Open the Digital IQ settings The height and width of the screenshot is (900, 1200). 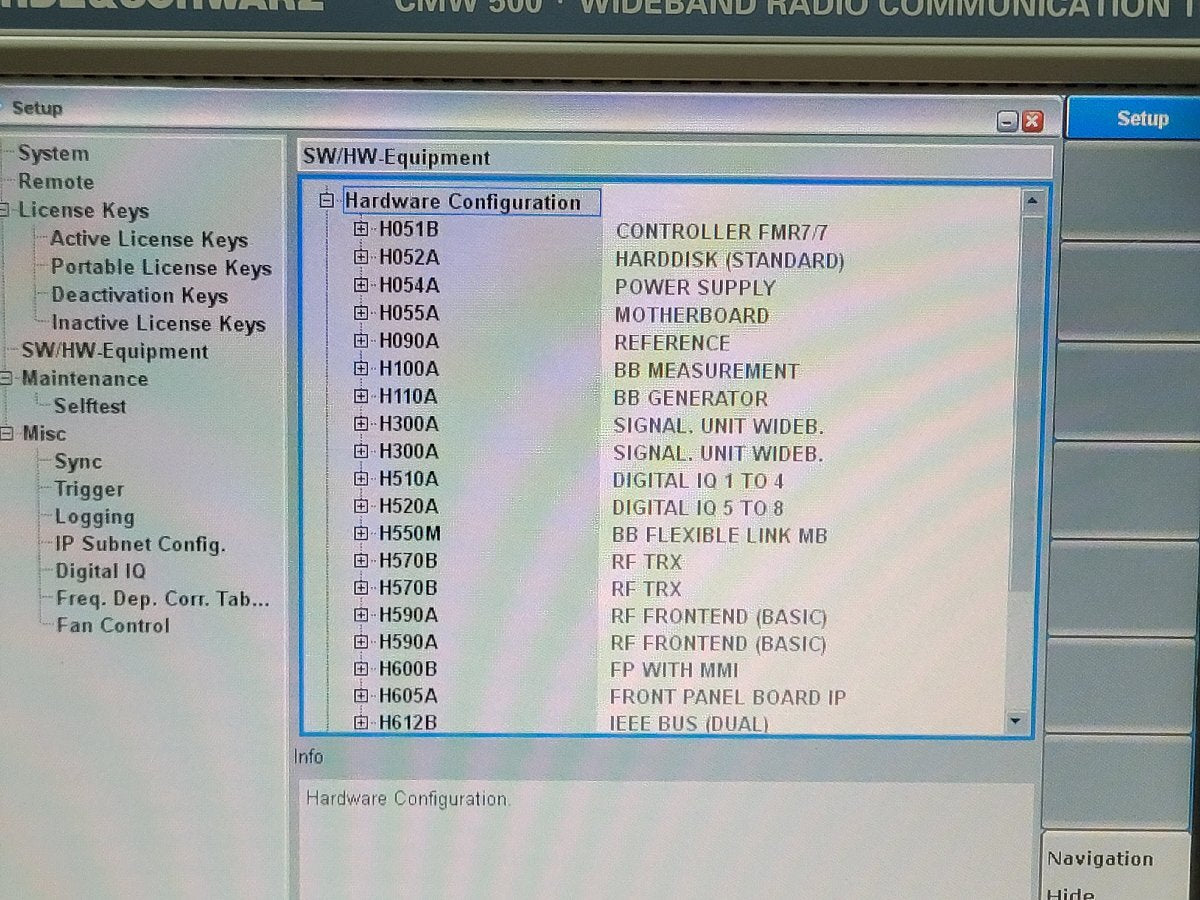(100, 572)
